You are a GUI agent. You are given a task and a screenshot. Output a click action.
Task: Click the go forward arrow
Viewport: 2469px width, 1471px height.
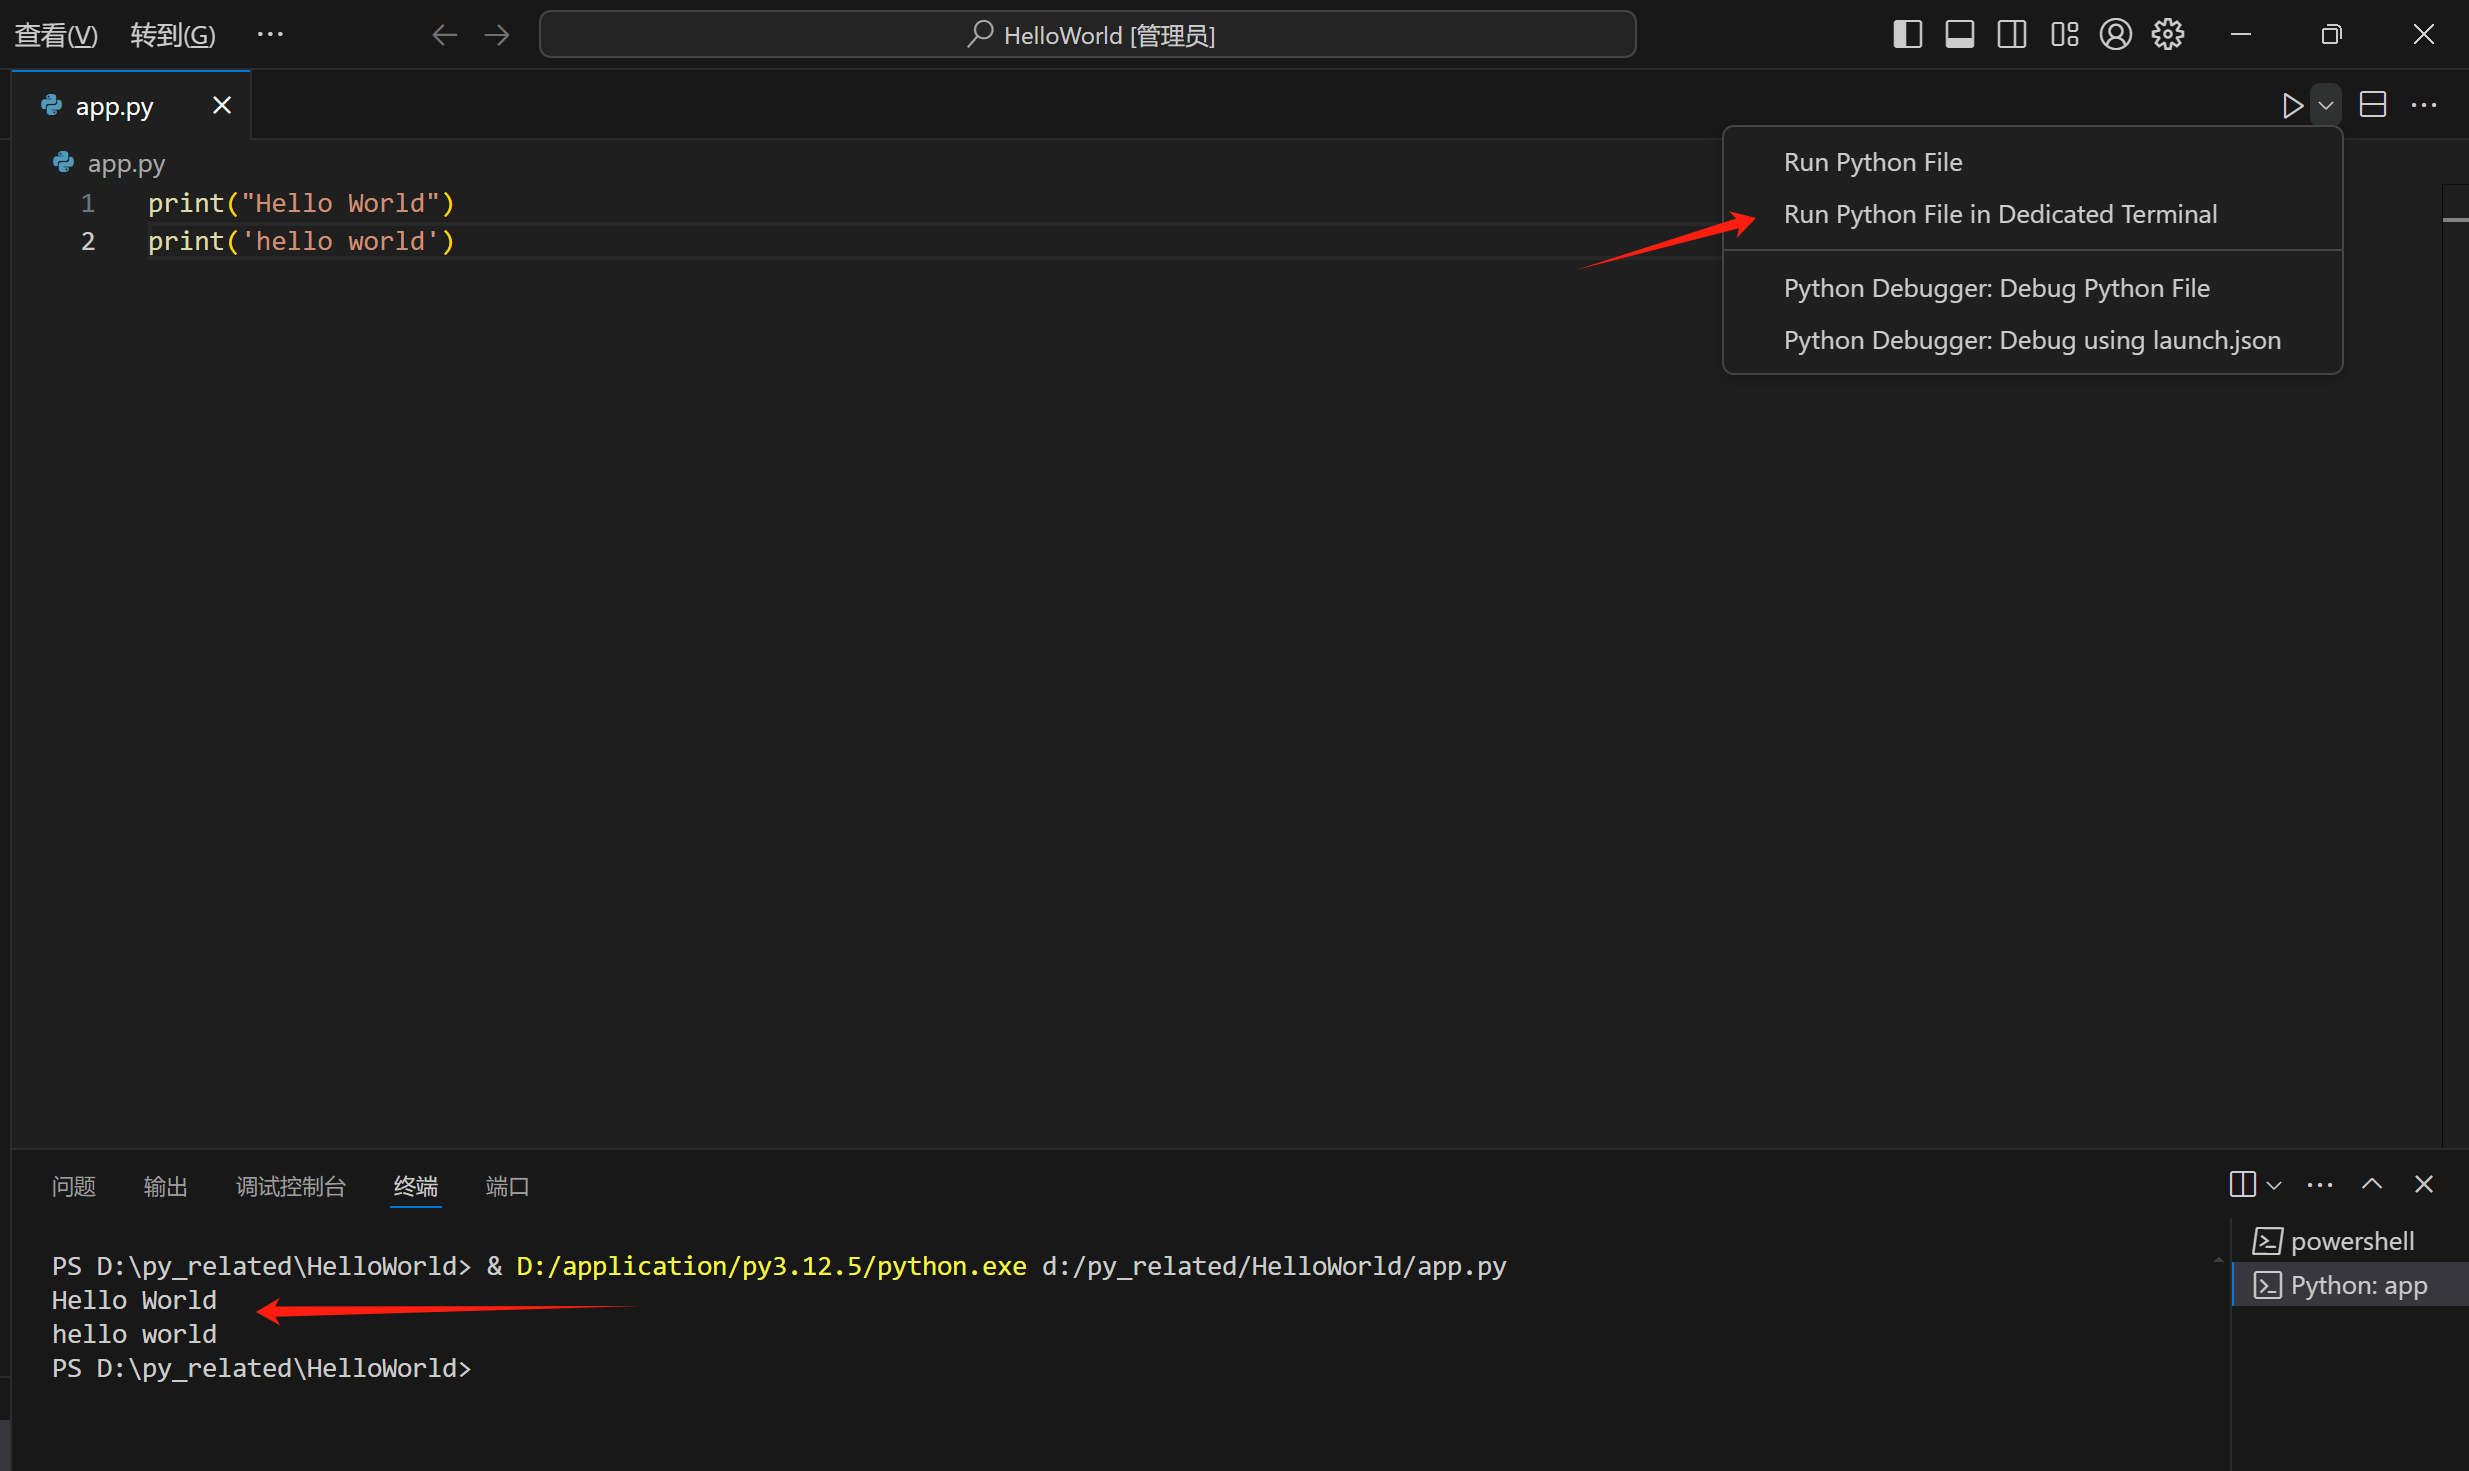click(x=497, y=35)
